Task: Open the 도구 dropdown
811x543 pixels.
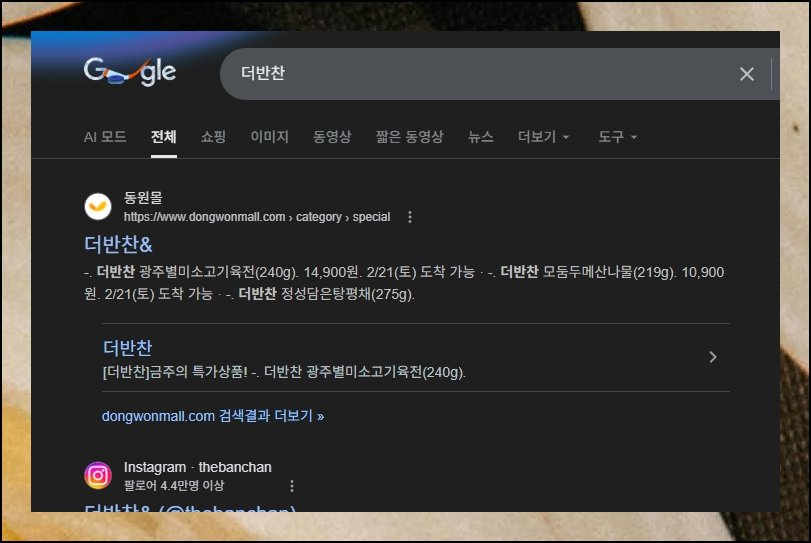Action: tap(618, 137)
